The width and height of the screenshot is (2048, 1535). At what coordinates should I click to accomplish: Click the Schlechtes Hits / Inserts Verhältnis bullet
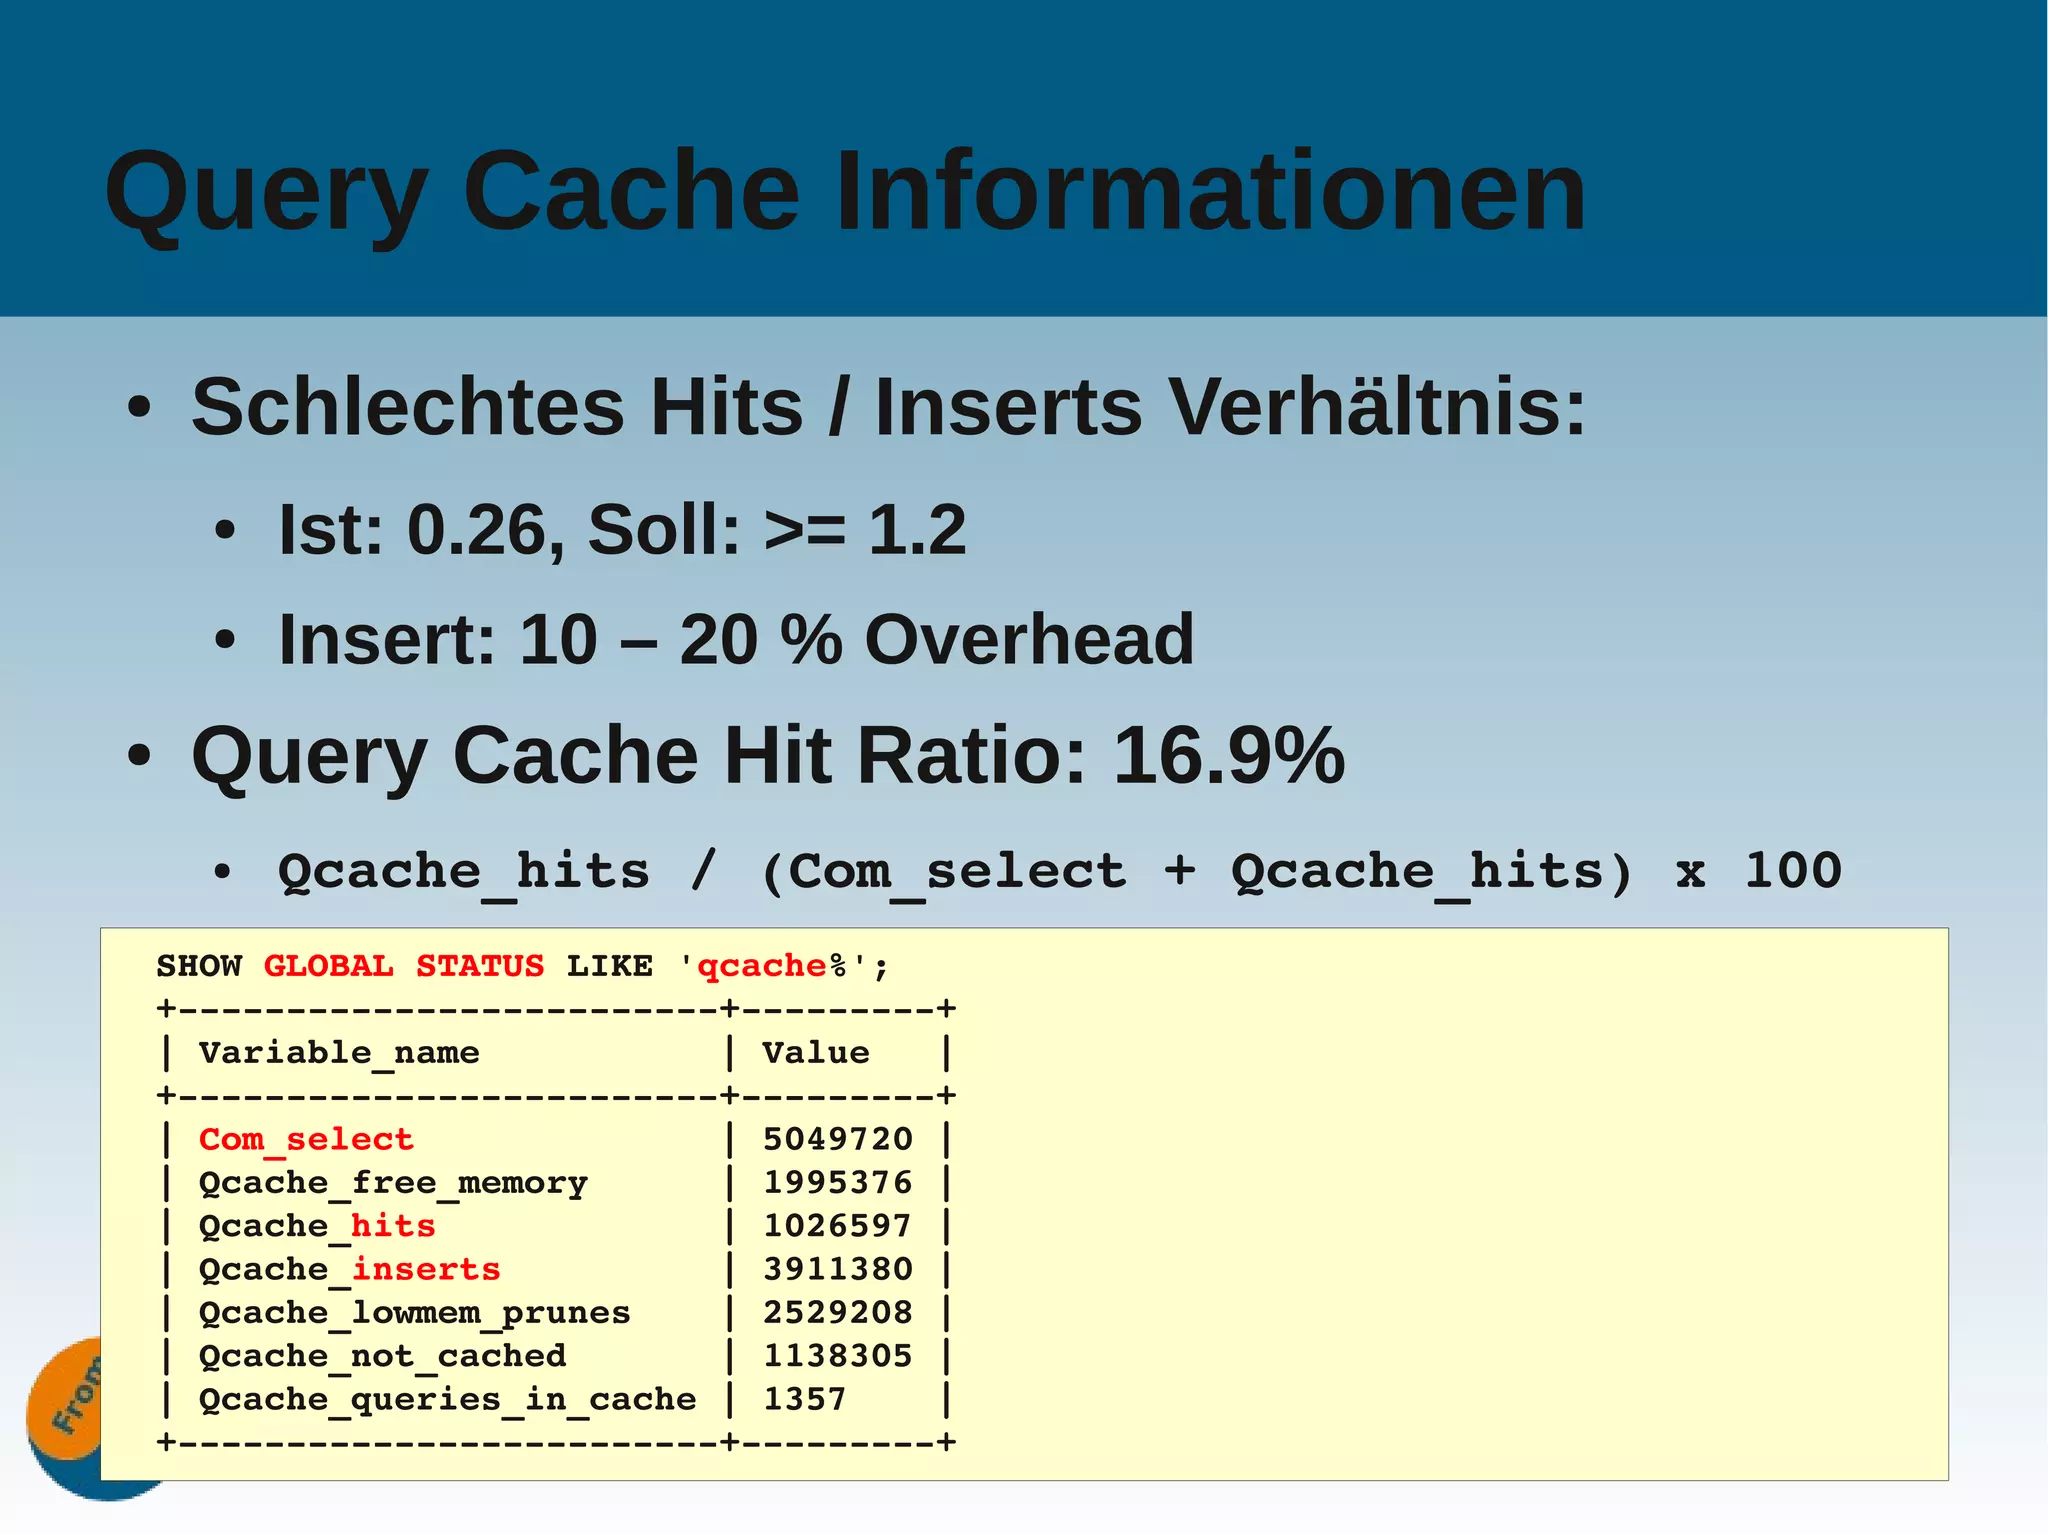(x=888, y=407)
